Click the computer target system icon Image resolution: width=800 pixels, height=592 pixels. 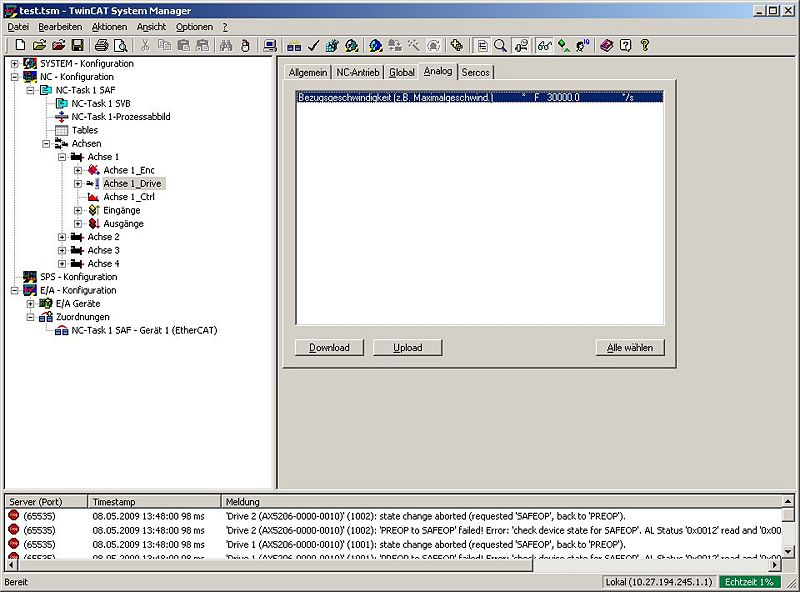(x=270, y=45)
